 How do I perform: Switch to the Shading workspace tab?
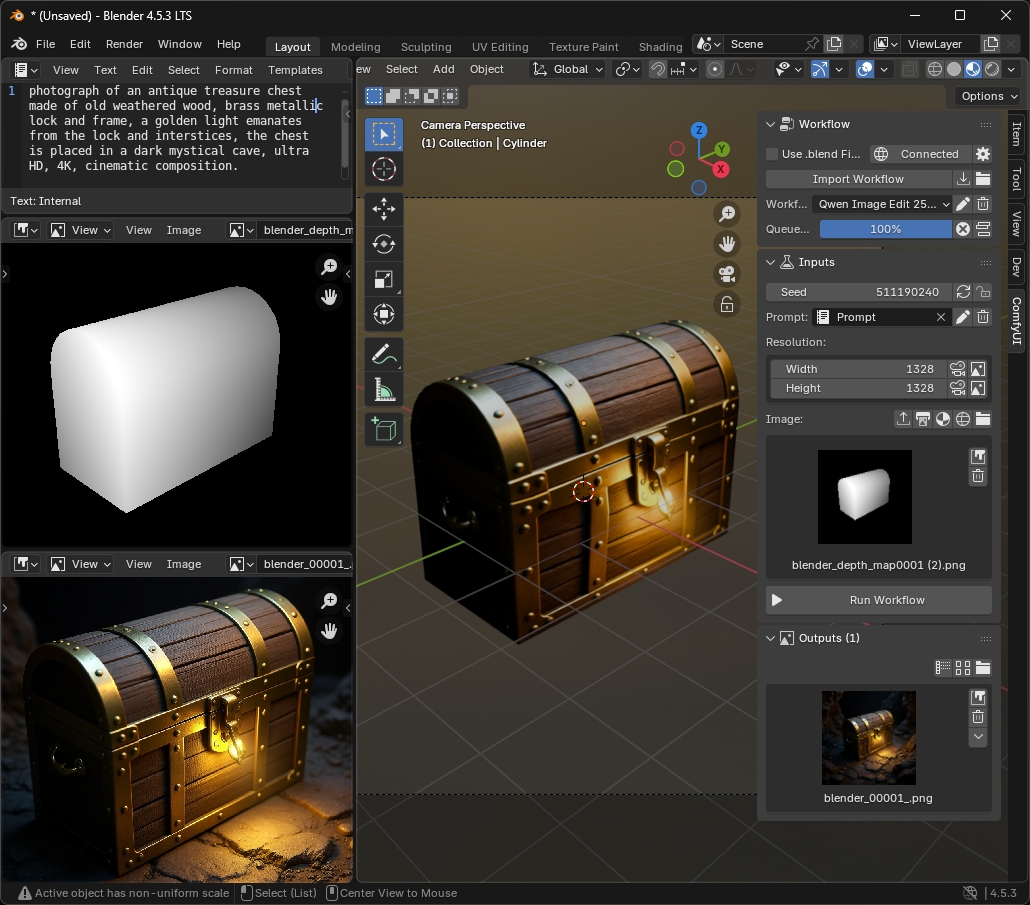point(660,47)
